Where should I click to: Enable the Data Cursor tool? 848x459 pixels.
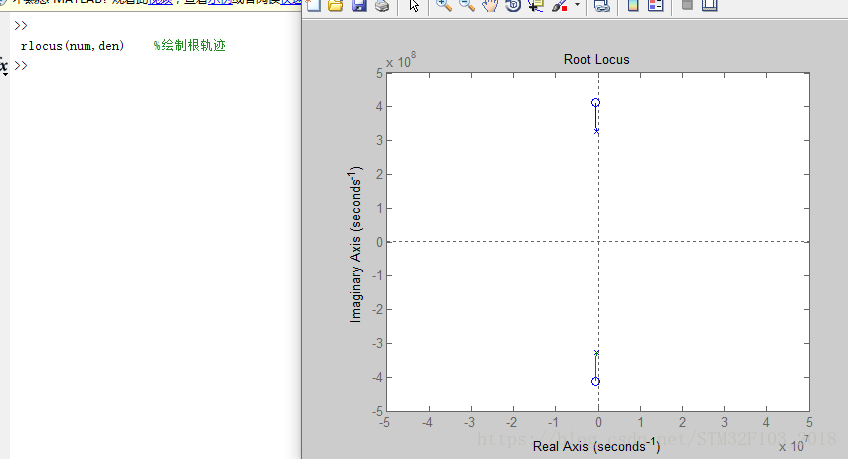[x=536, y=5]
